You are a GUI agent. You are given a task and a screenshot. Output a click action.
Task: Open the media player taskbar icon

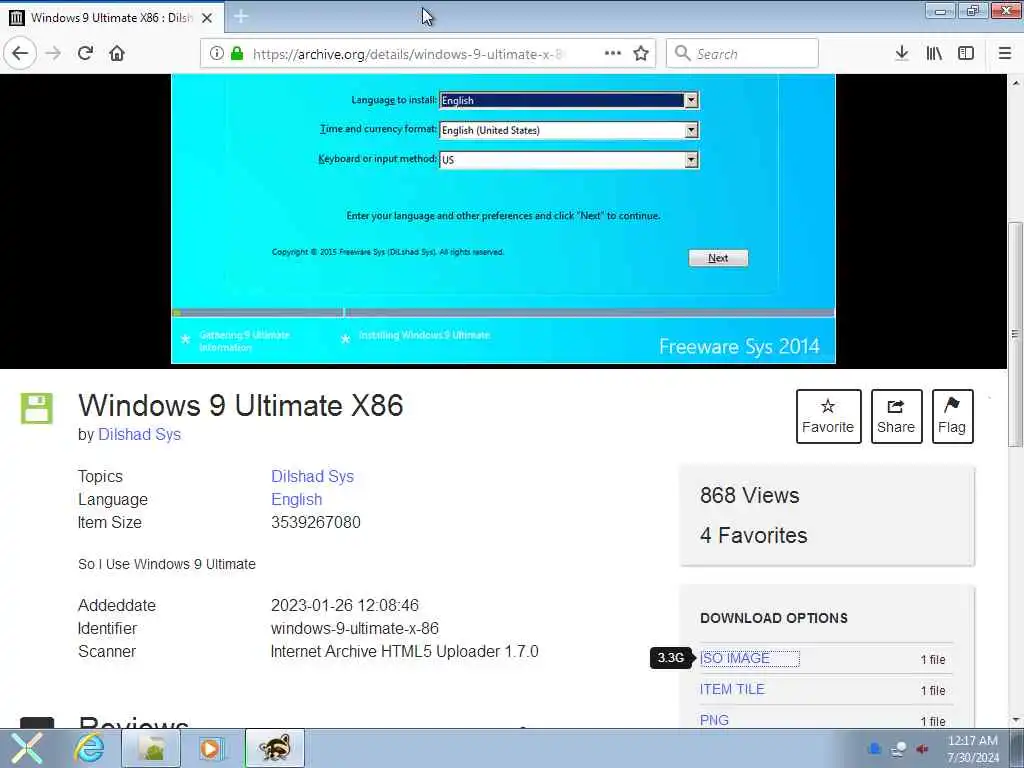(x=211, y=748)
